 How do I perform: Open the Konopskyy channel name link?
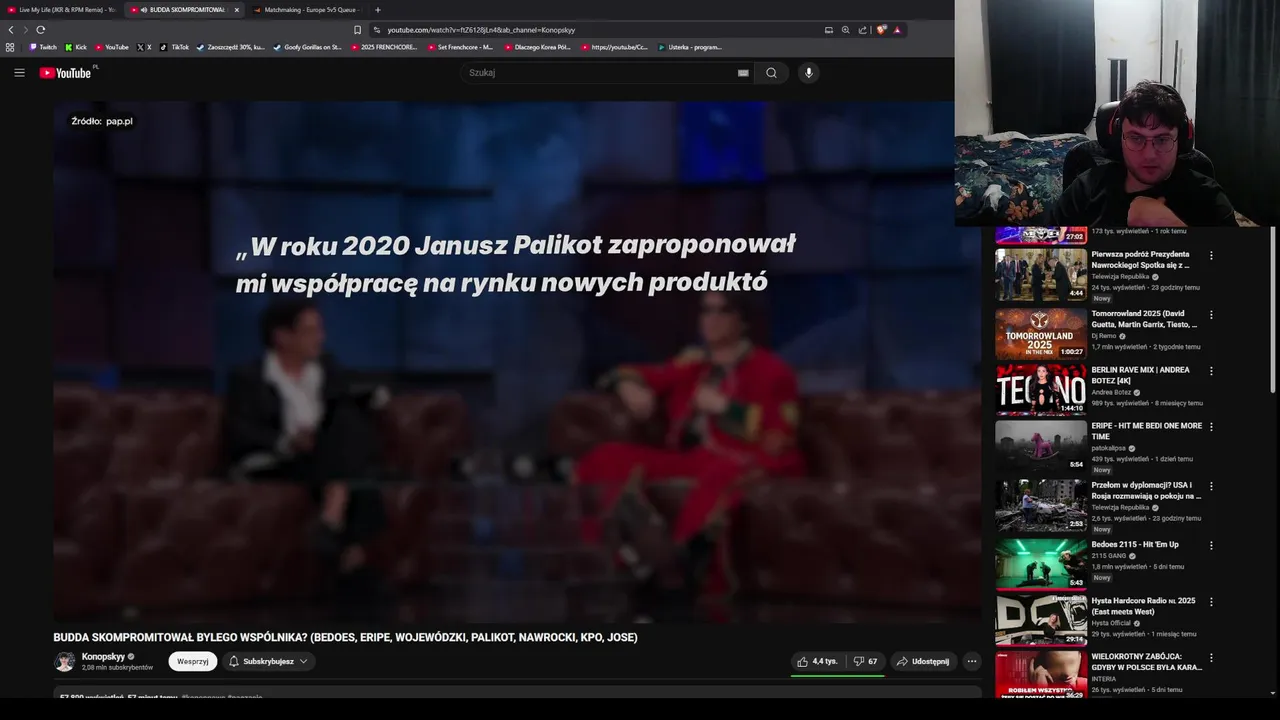pos(103,657)
